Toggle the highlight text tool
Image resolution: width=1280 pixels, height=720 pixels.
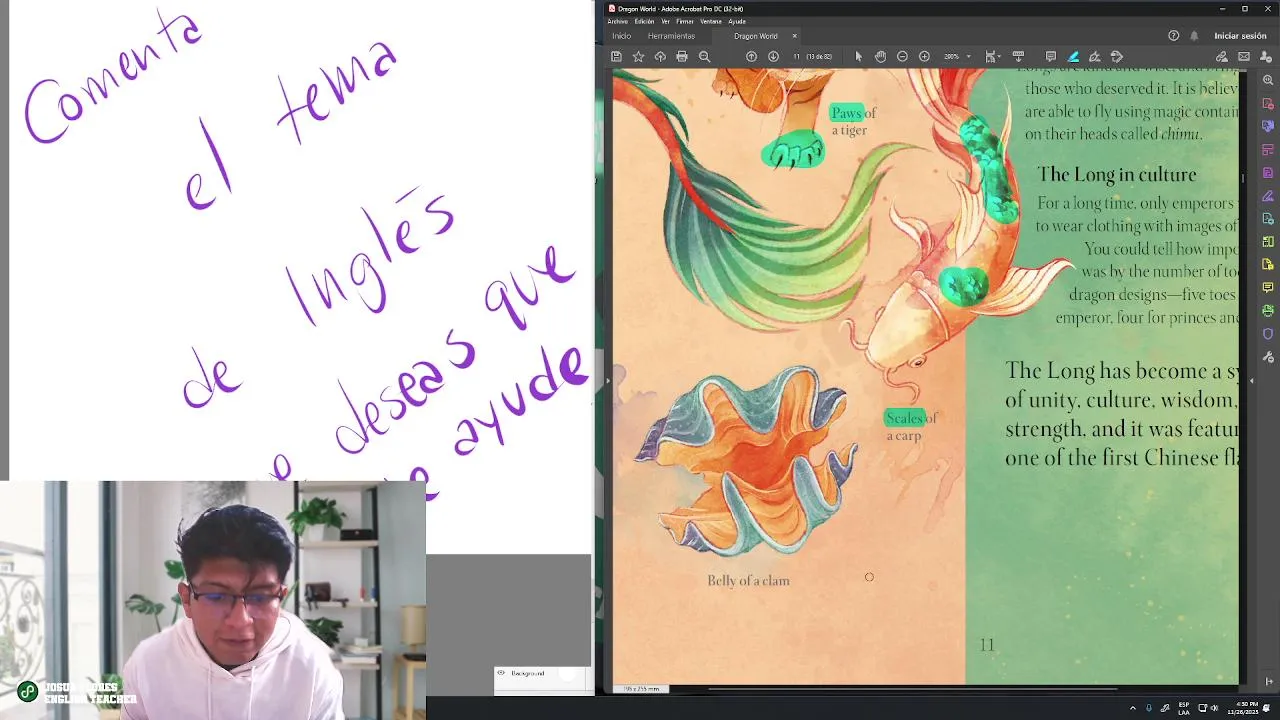(1073, 57)
